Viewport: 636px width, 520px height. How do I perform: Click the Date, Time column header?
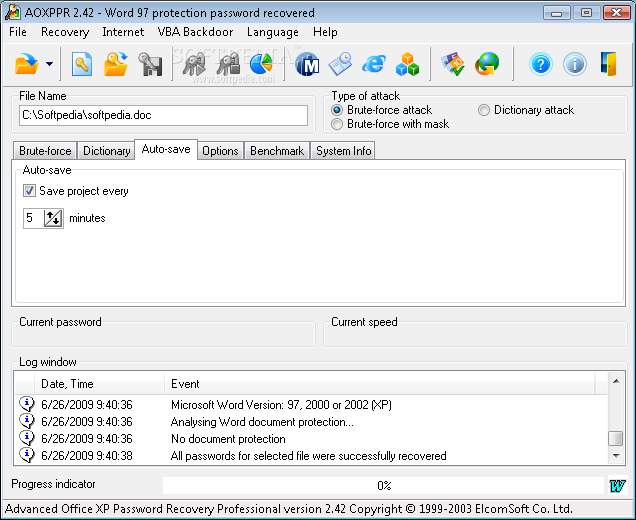[x=99, y=384]
